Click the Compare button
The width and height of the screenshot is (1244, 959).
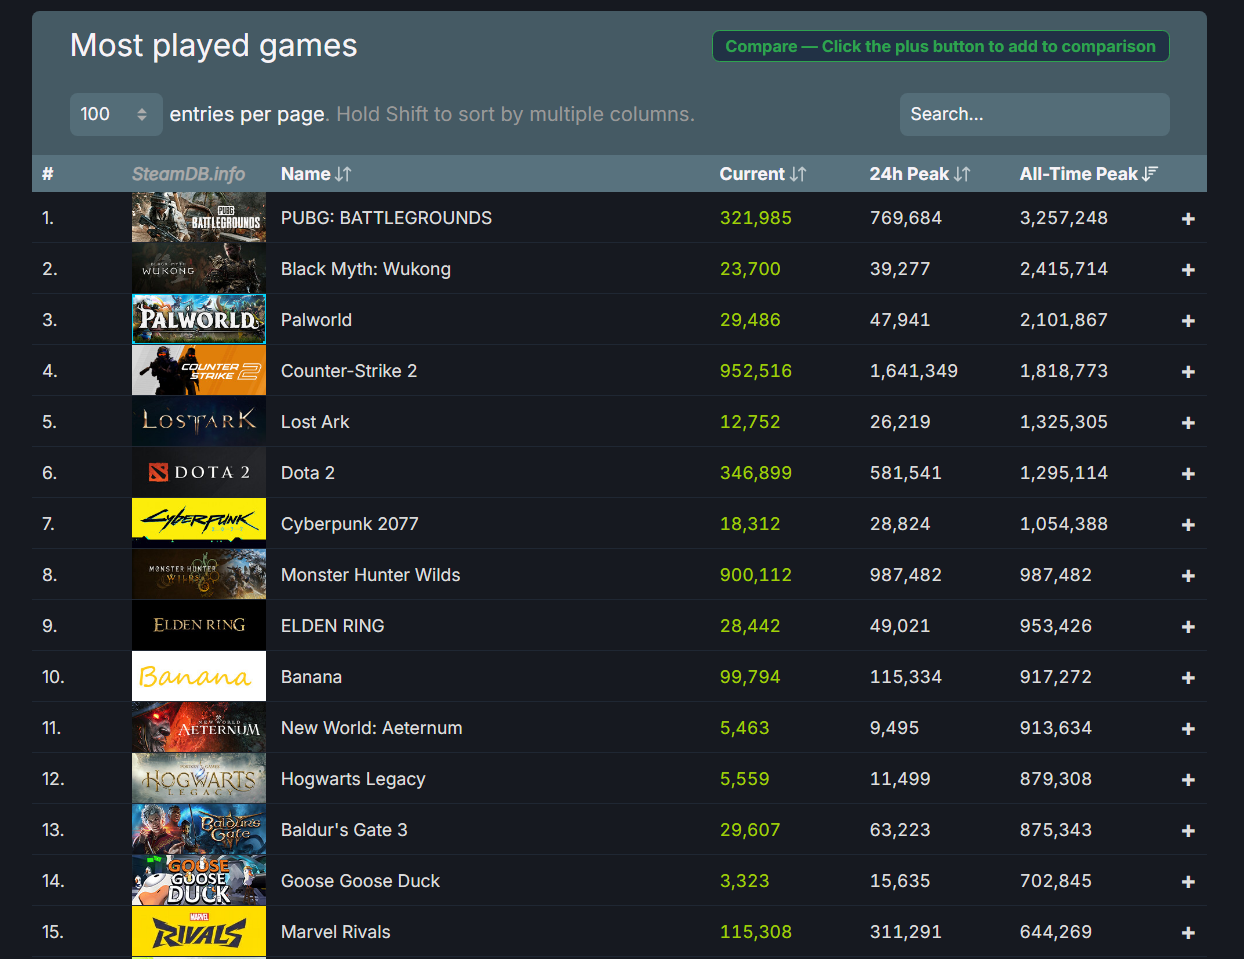click(940, 46)
